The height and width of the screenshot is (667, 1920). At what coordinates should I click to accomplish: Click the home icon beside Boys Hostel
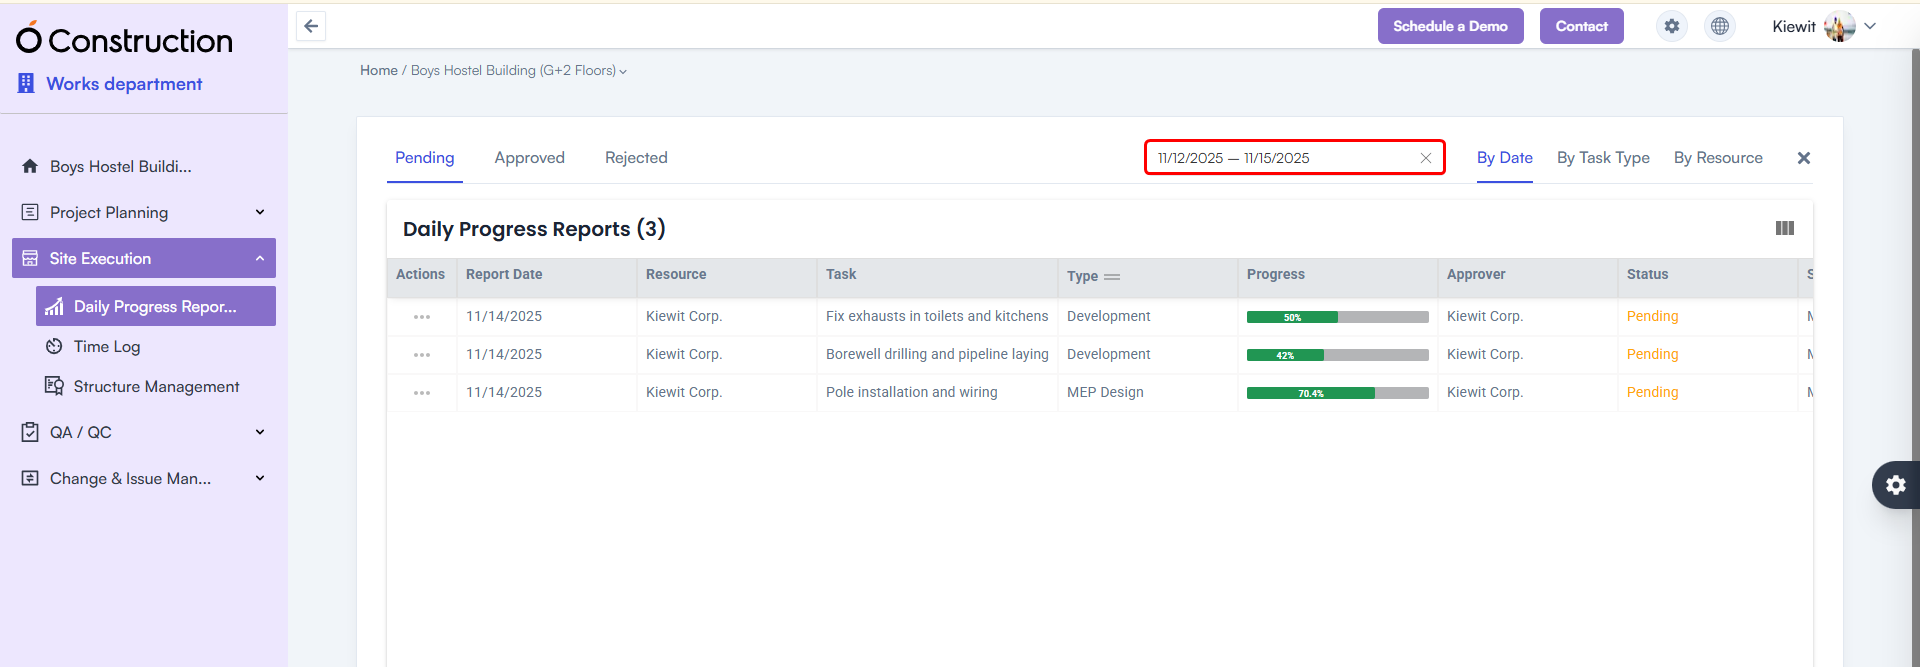(x=30, y=166)
